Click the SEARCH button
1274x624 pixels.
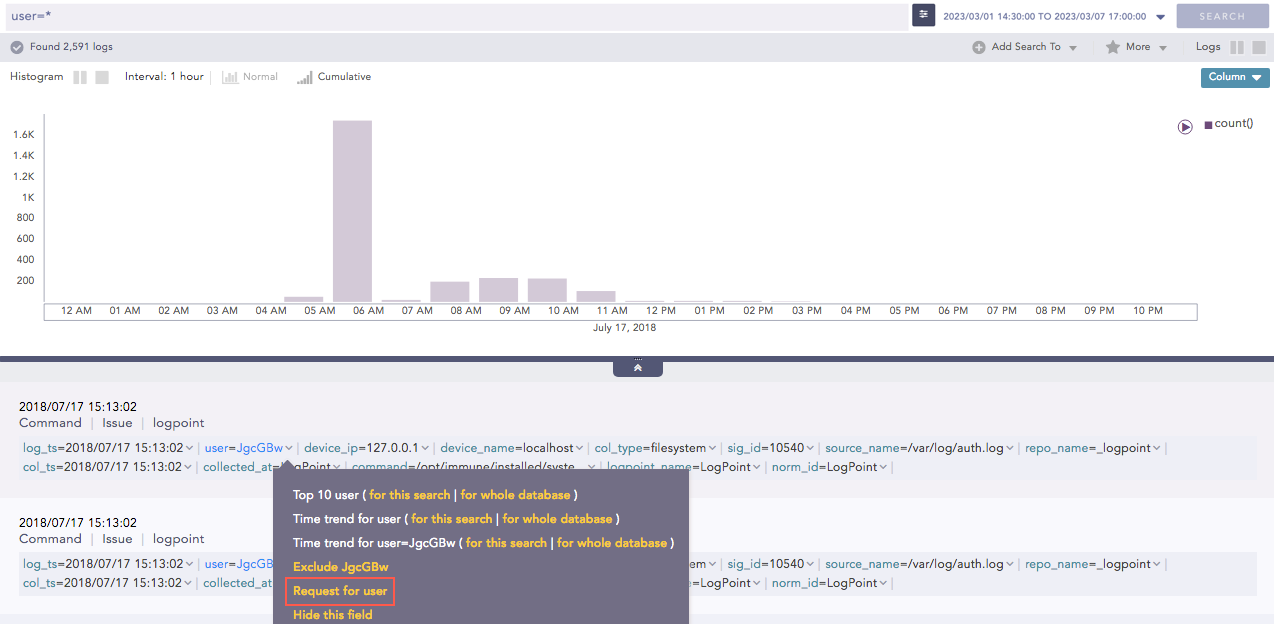[x=1222, y=15]
